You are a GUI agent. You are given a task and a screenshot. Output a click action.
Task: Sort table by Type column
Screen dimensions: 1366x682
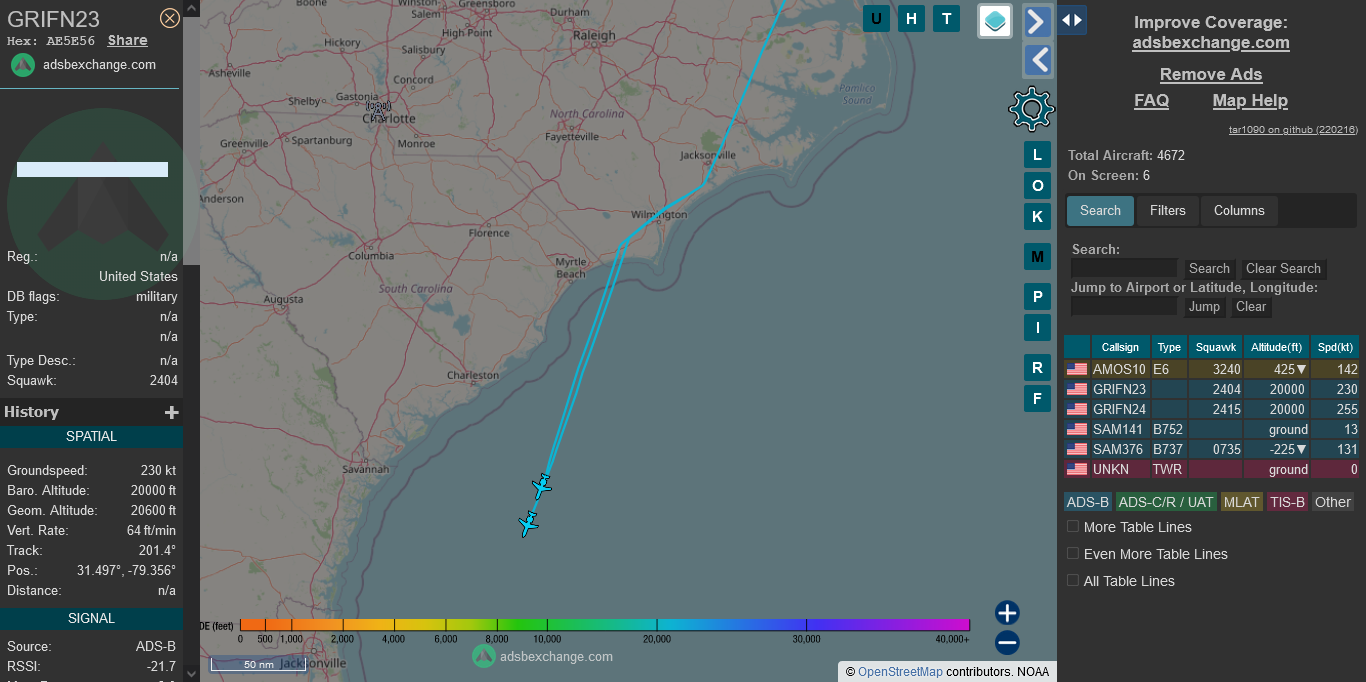pyautogui.click(x=1169, y=347)
